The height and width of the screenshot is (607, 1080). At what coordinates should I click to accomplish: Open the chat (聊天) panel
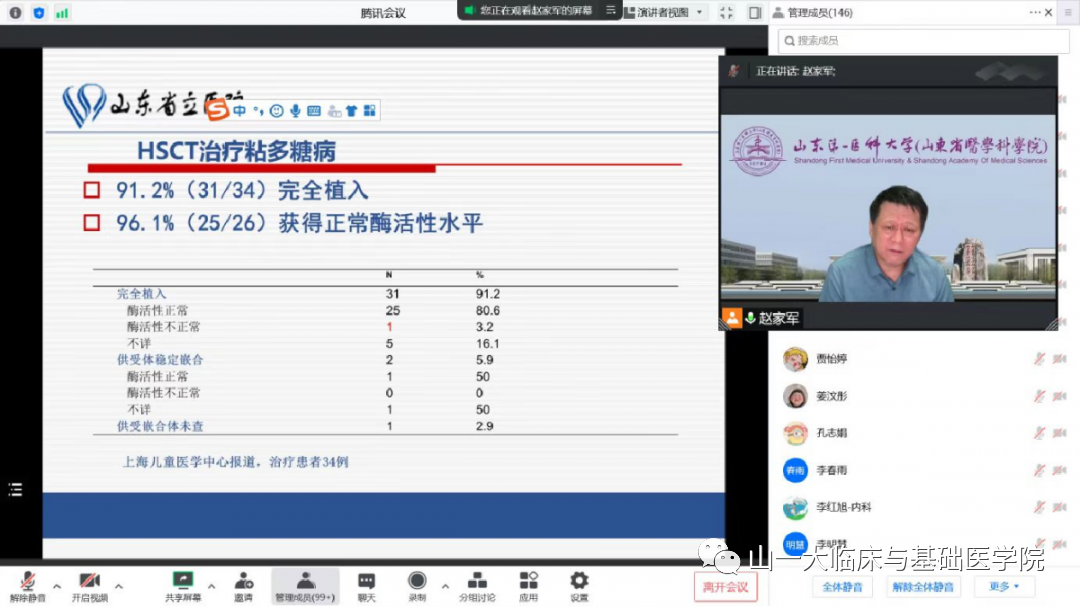pos(366,583)
